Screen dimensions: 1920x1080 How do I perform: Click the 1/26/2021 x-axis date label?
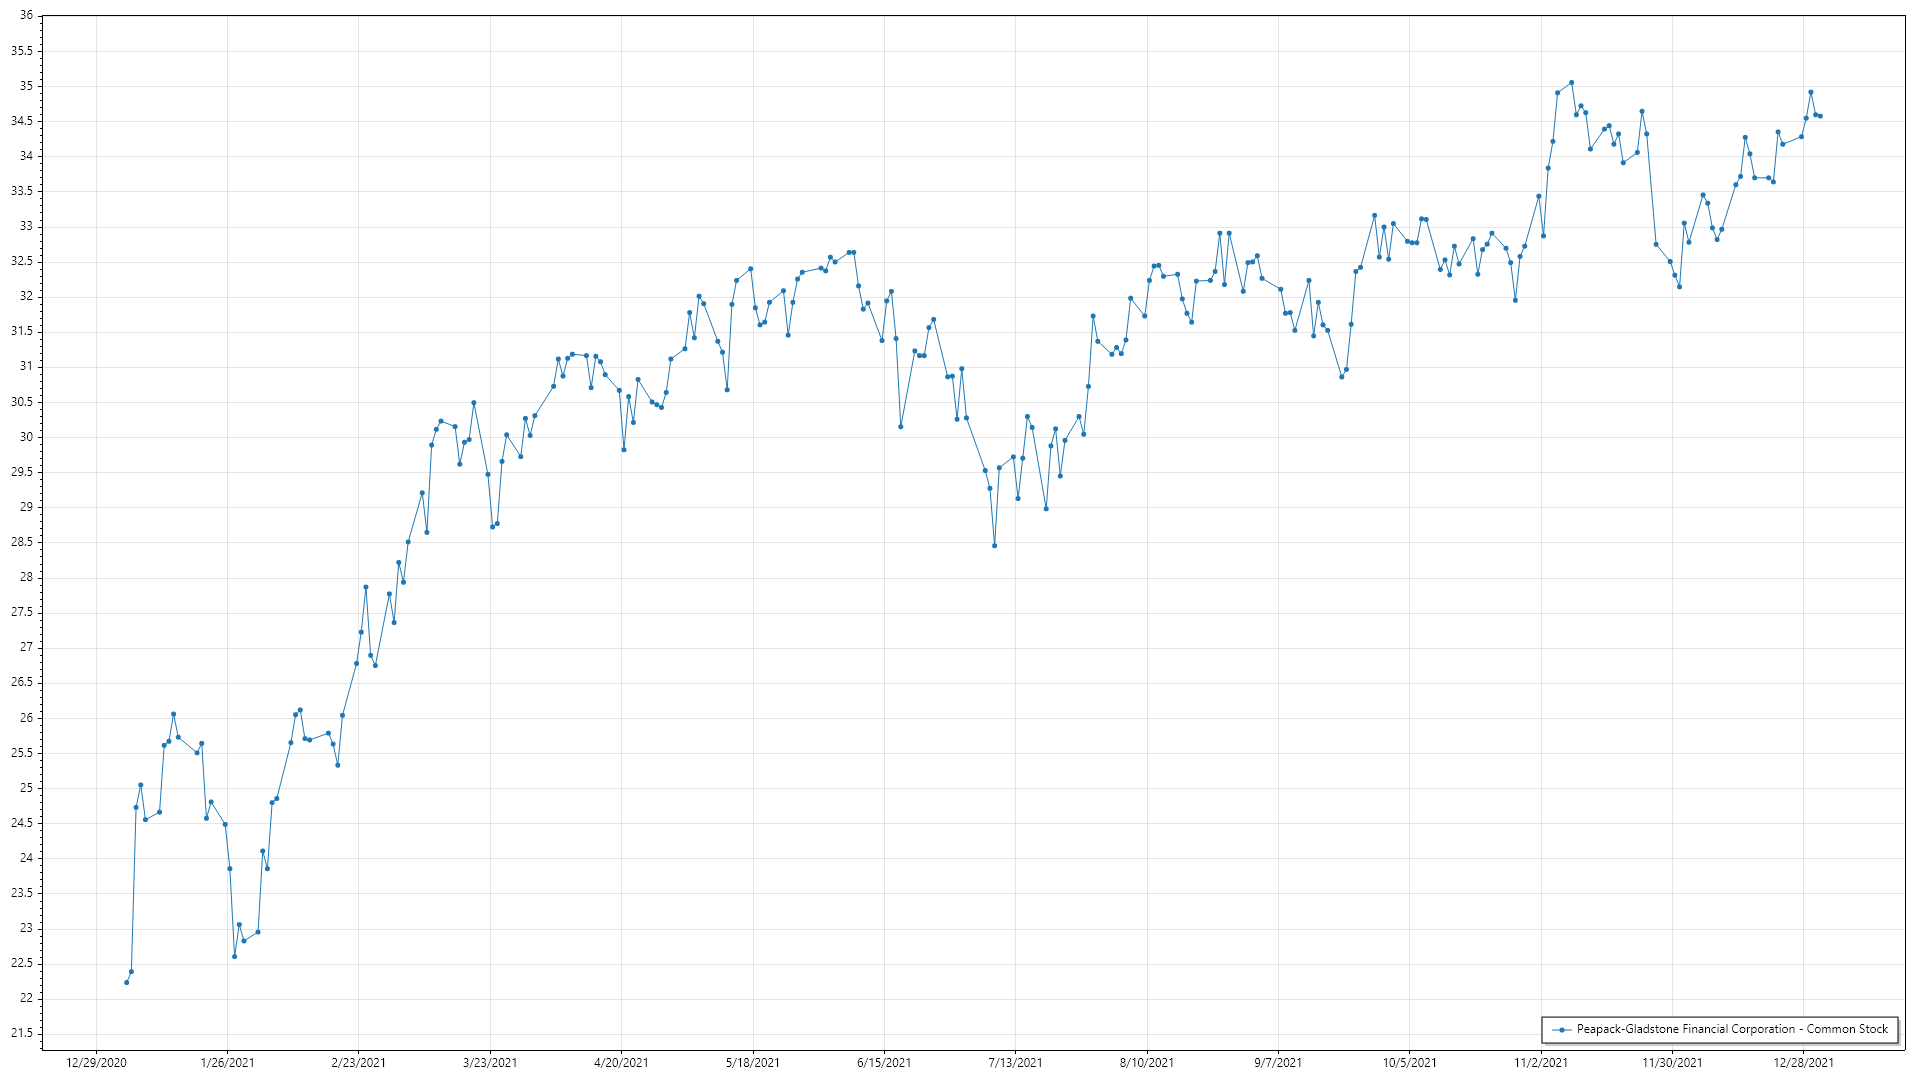pyautogui.click(x=227, y=1062)
